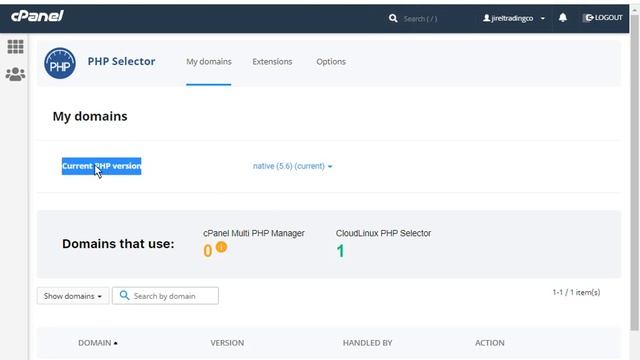Click the CloudLinux PHP Selector label
Screen dimensions: 640x360
383,233
